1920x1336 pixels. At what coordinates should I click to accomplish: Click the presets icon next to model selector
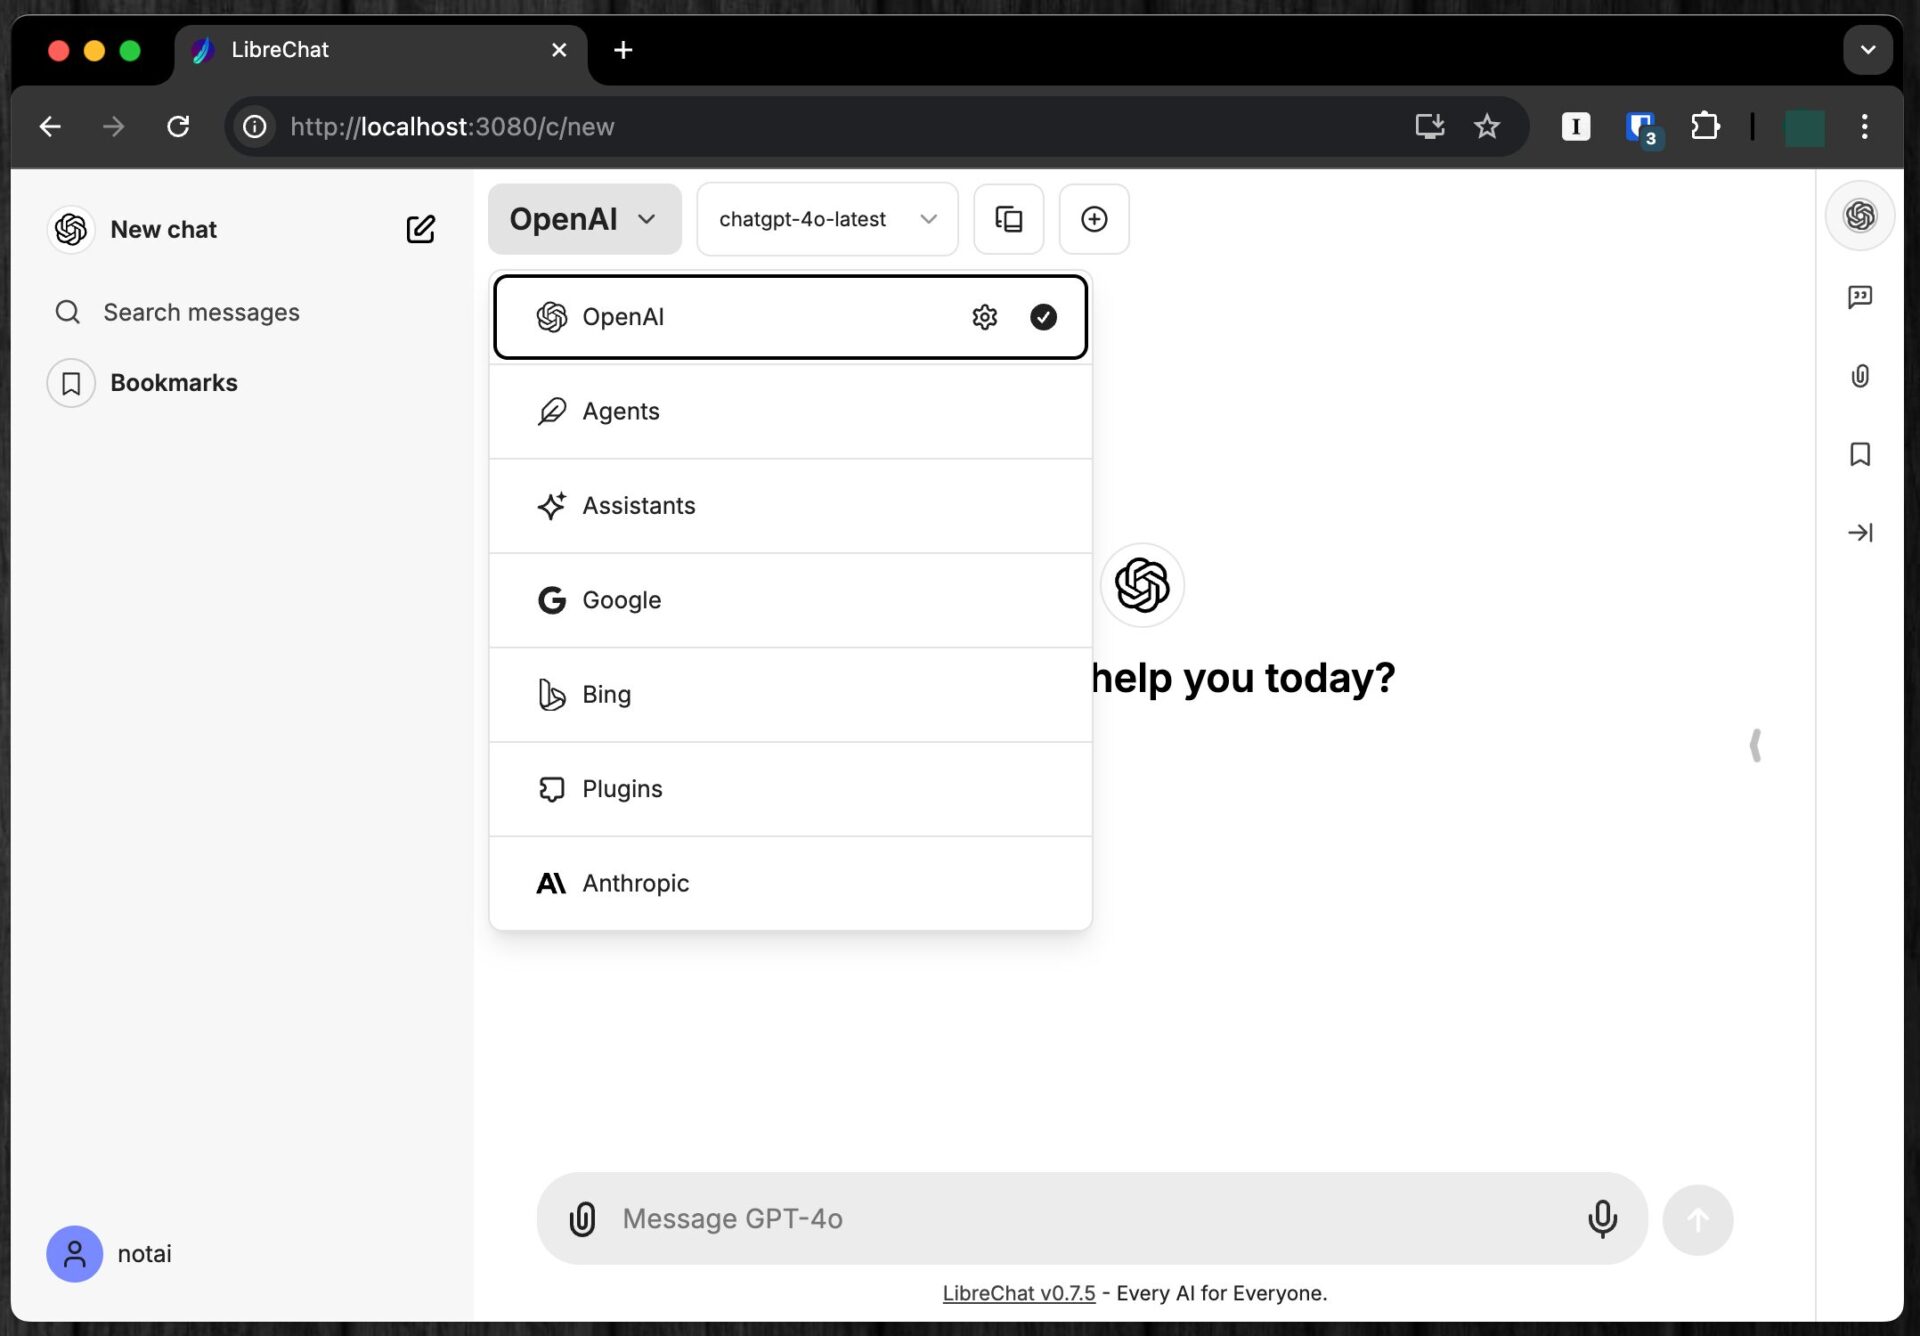pyautogui.click(x=1008, y=219)
